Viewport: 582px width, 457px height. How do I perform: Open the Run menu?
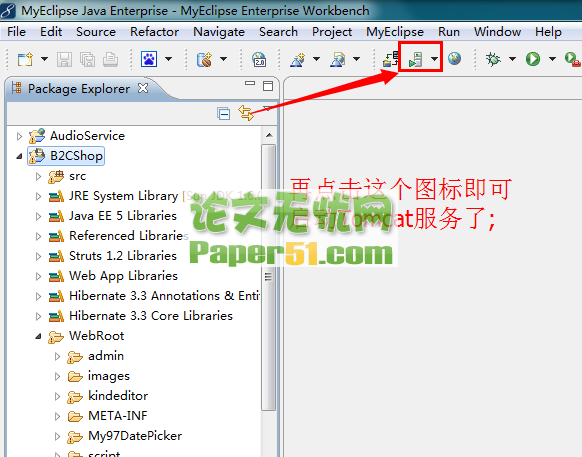[449, 32]
